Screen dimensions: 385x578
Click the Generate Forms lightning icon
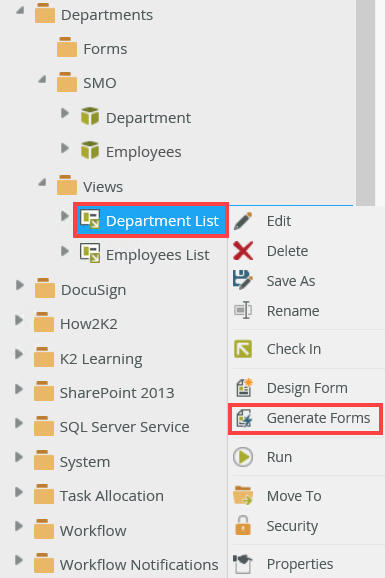point(244,418)
